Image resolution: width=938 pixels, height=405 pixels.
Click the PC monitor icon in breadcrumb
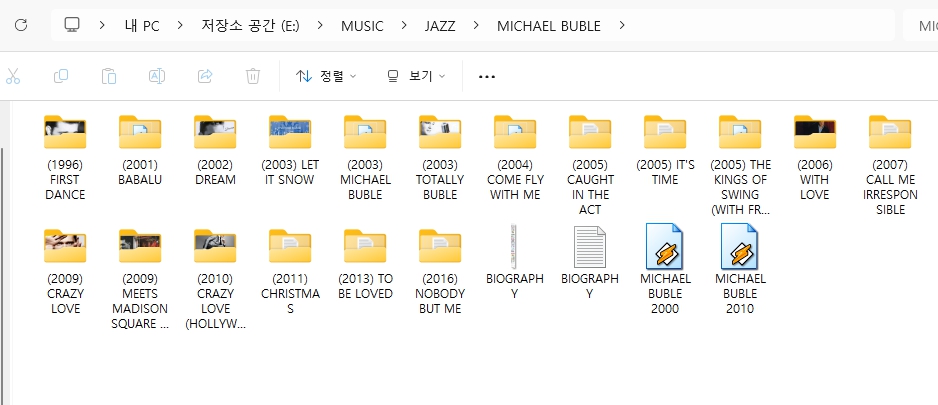pyautogui.click(x=72, y=25)
